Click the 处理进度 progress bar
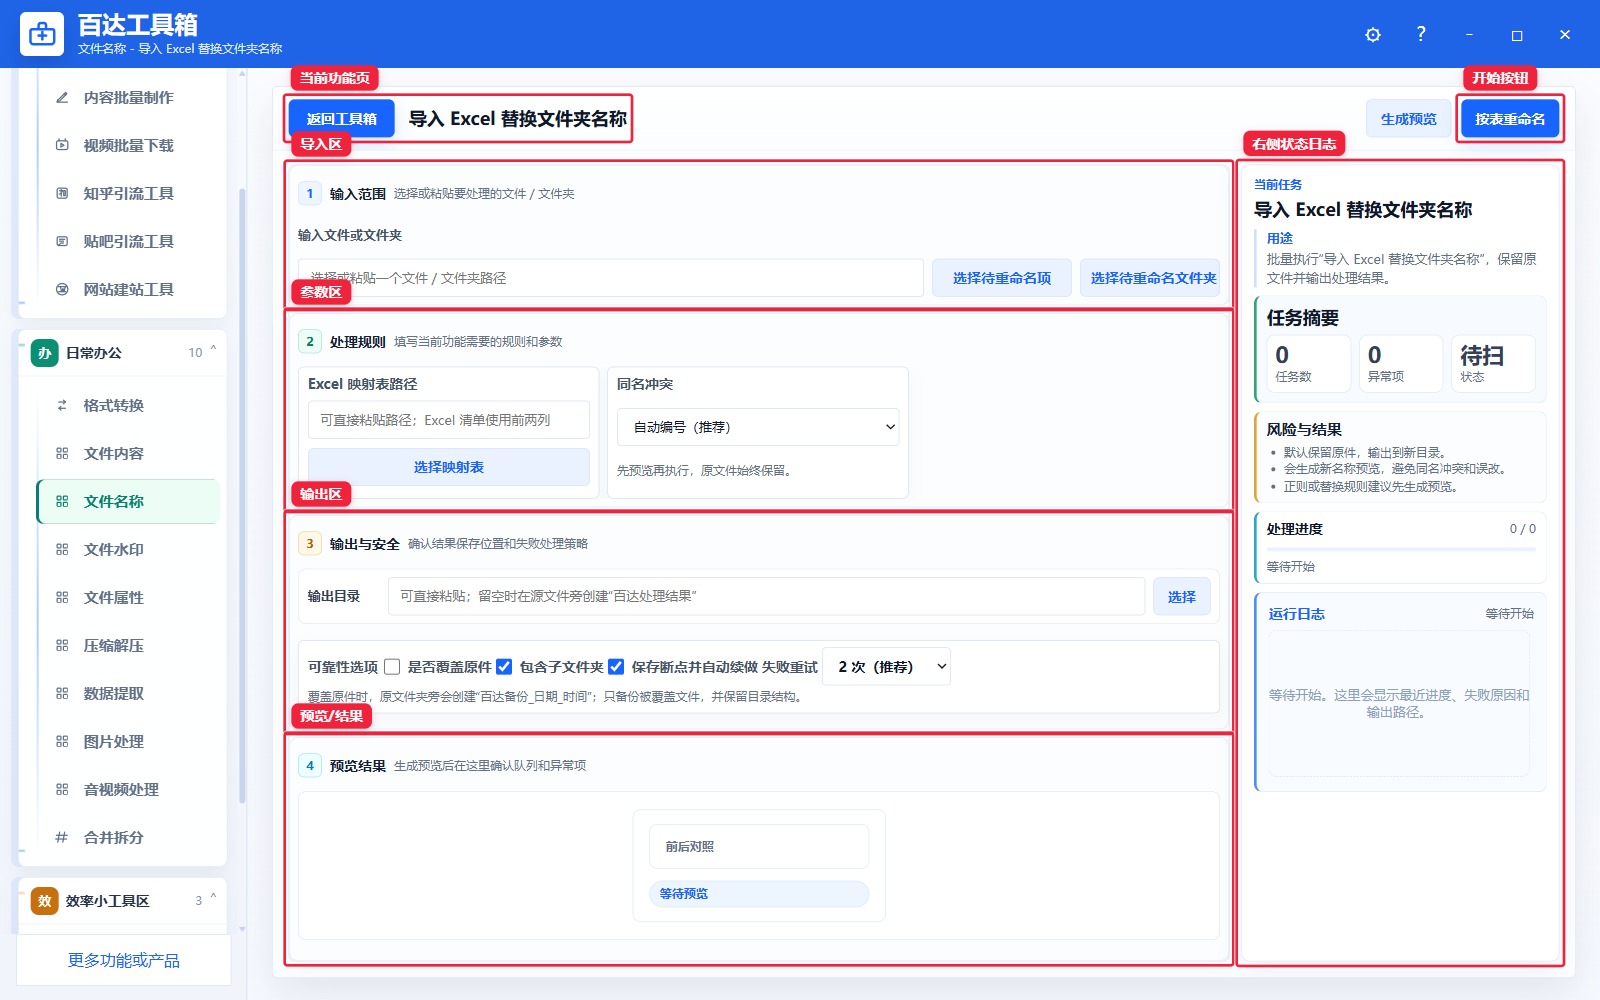1600x1000 pixels. pos(1401,549)
